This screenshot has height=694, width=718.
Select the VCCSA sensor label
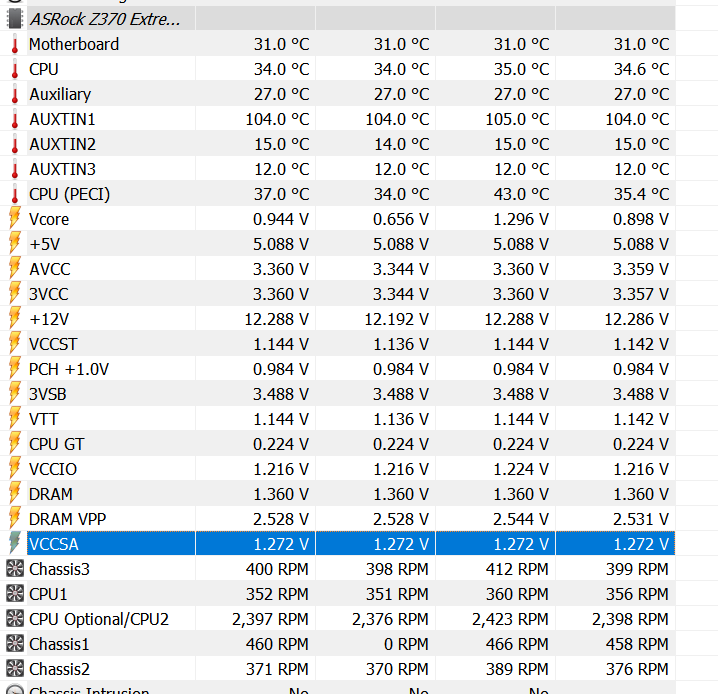54,544
